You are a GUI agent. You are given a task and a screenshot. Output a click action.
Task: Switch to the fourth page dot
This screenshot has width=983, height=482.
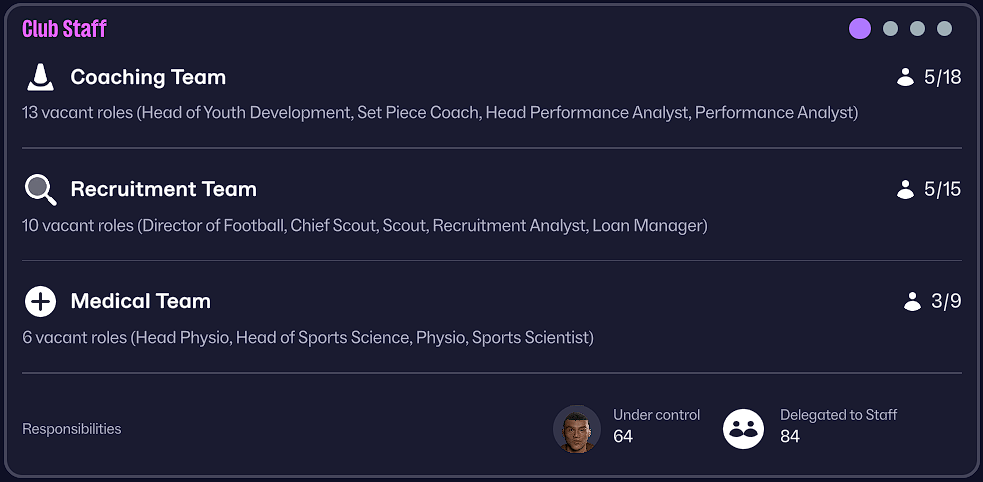(944, 29)
